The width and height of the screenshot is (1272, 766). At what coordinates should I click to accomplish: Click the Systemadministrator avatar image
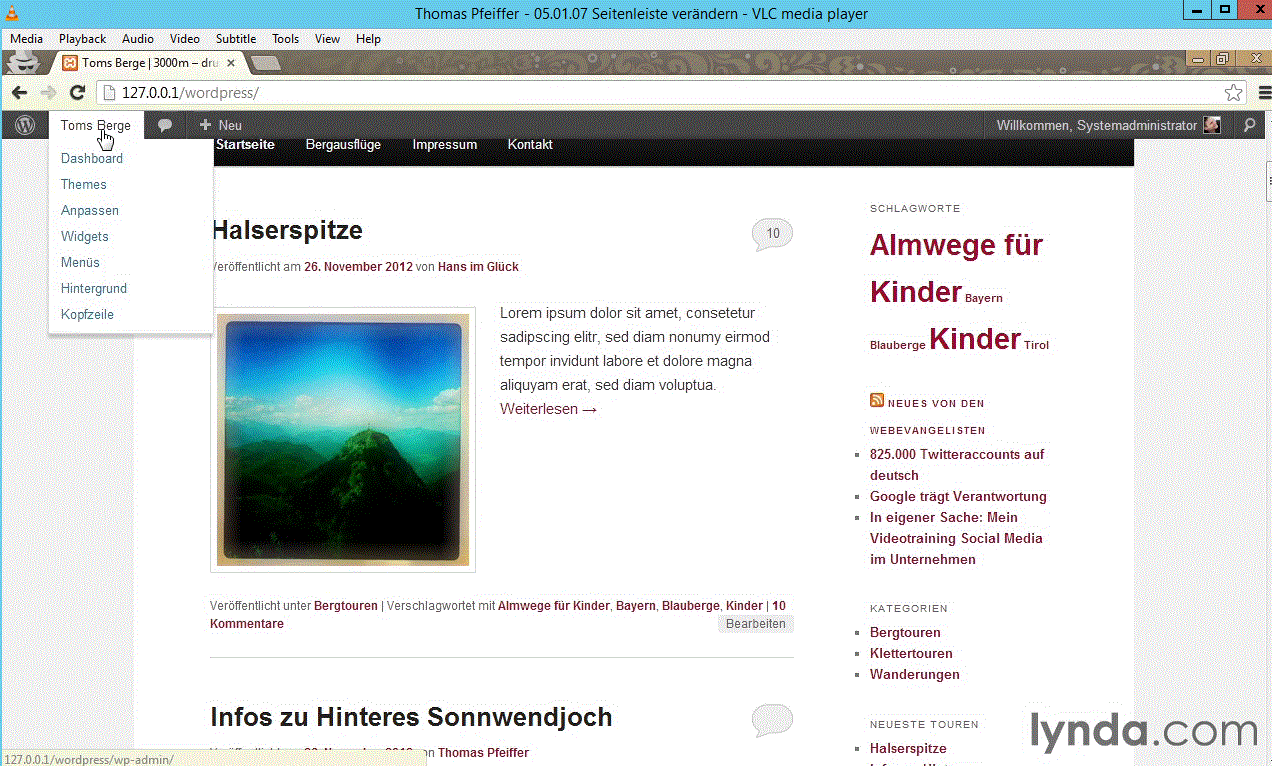[x=1212, y=125]
